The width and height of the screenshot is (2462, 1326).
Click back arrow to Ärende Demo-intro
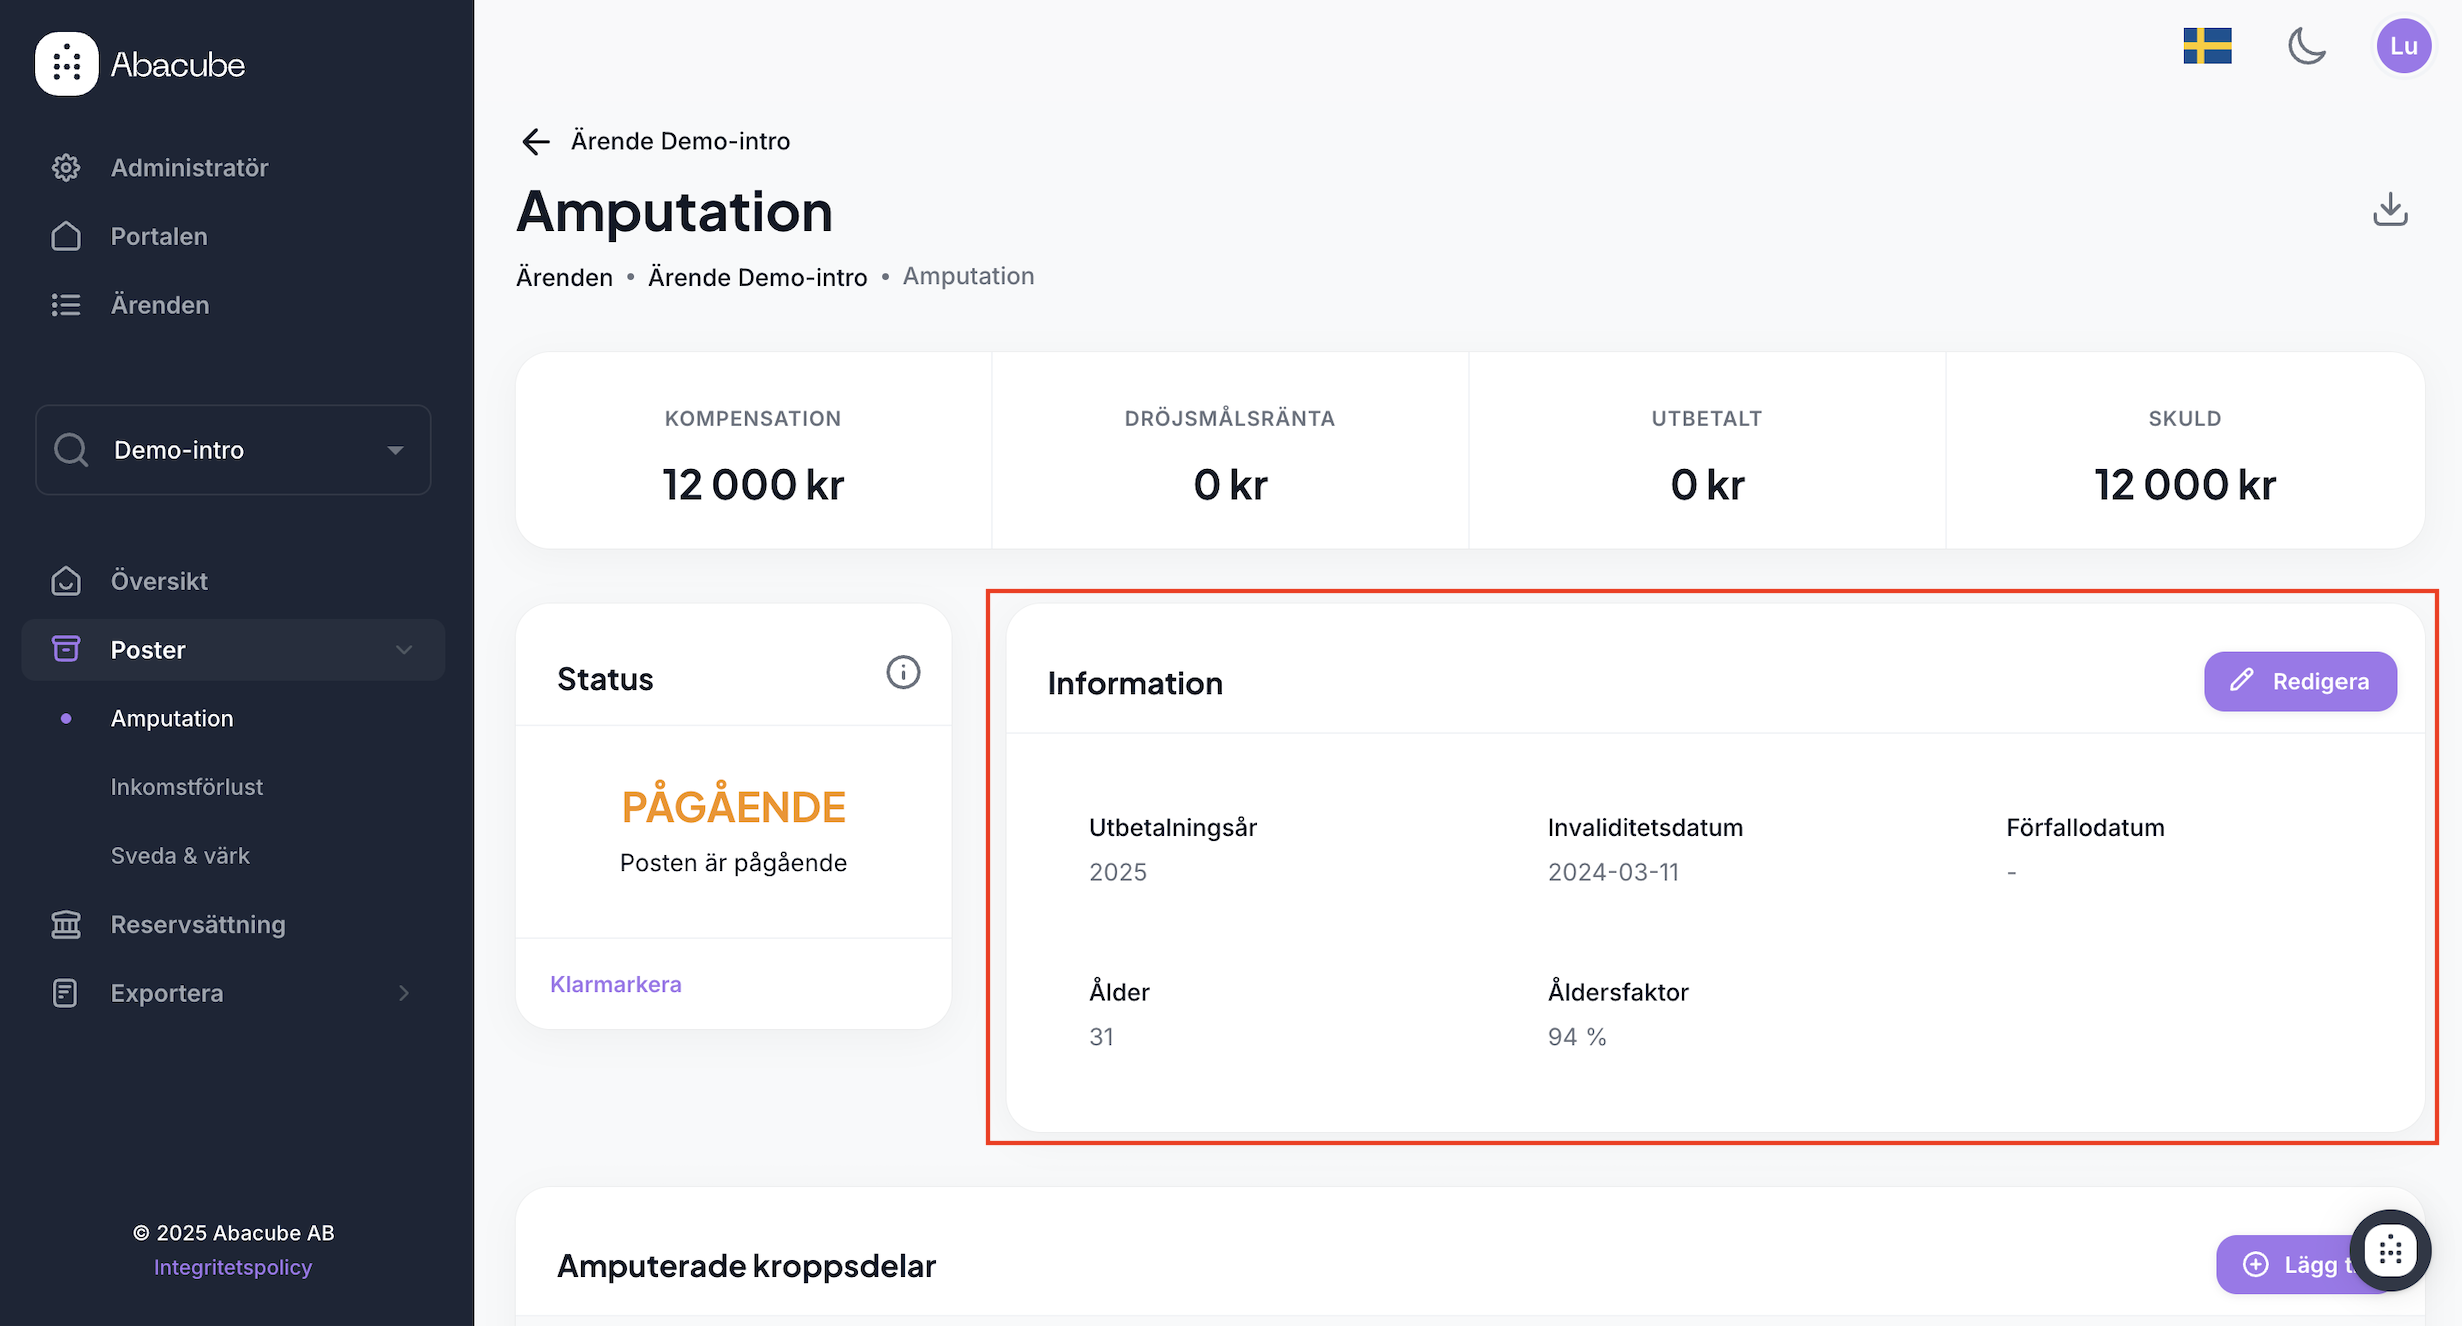(536, 141)
